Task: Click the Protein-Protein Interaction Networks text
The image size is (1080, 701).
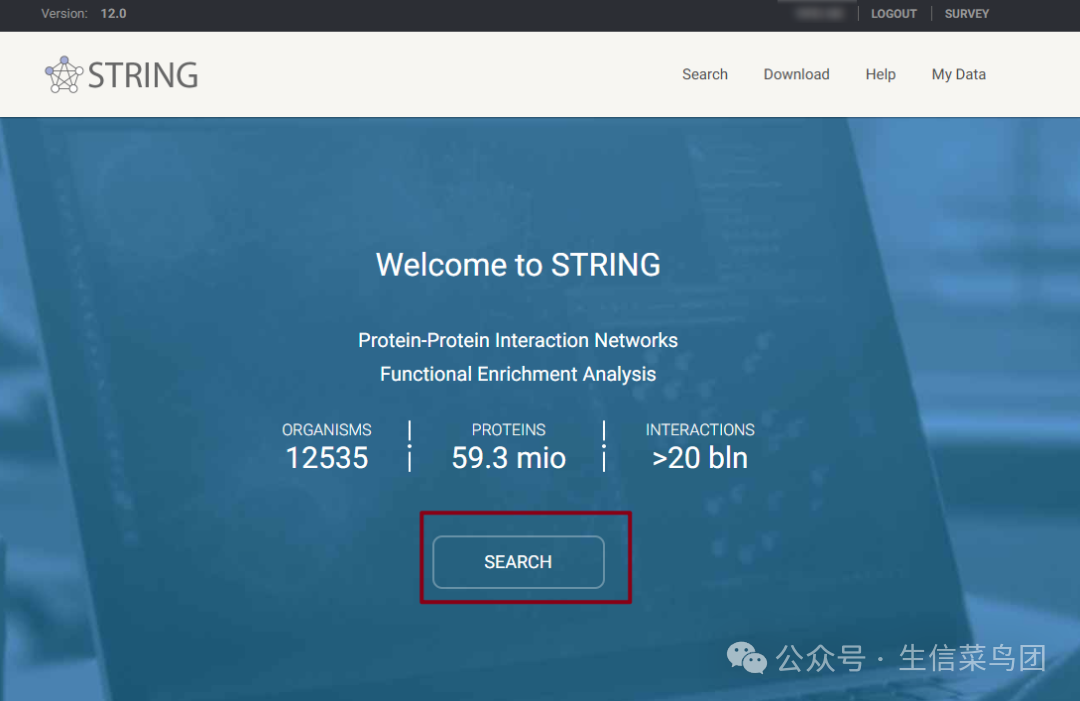Action: pyautogui.click(x=518, y=340)
